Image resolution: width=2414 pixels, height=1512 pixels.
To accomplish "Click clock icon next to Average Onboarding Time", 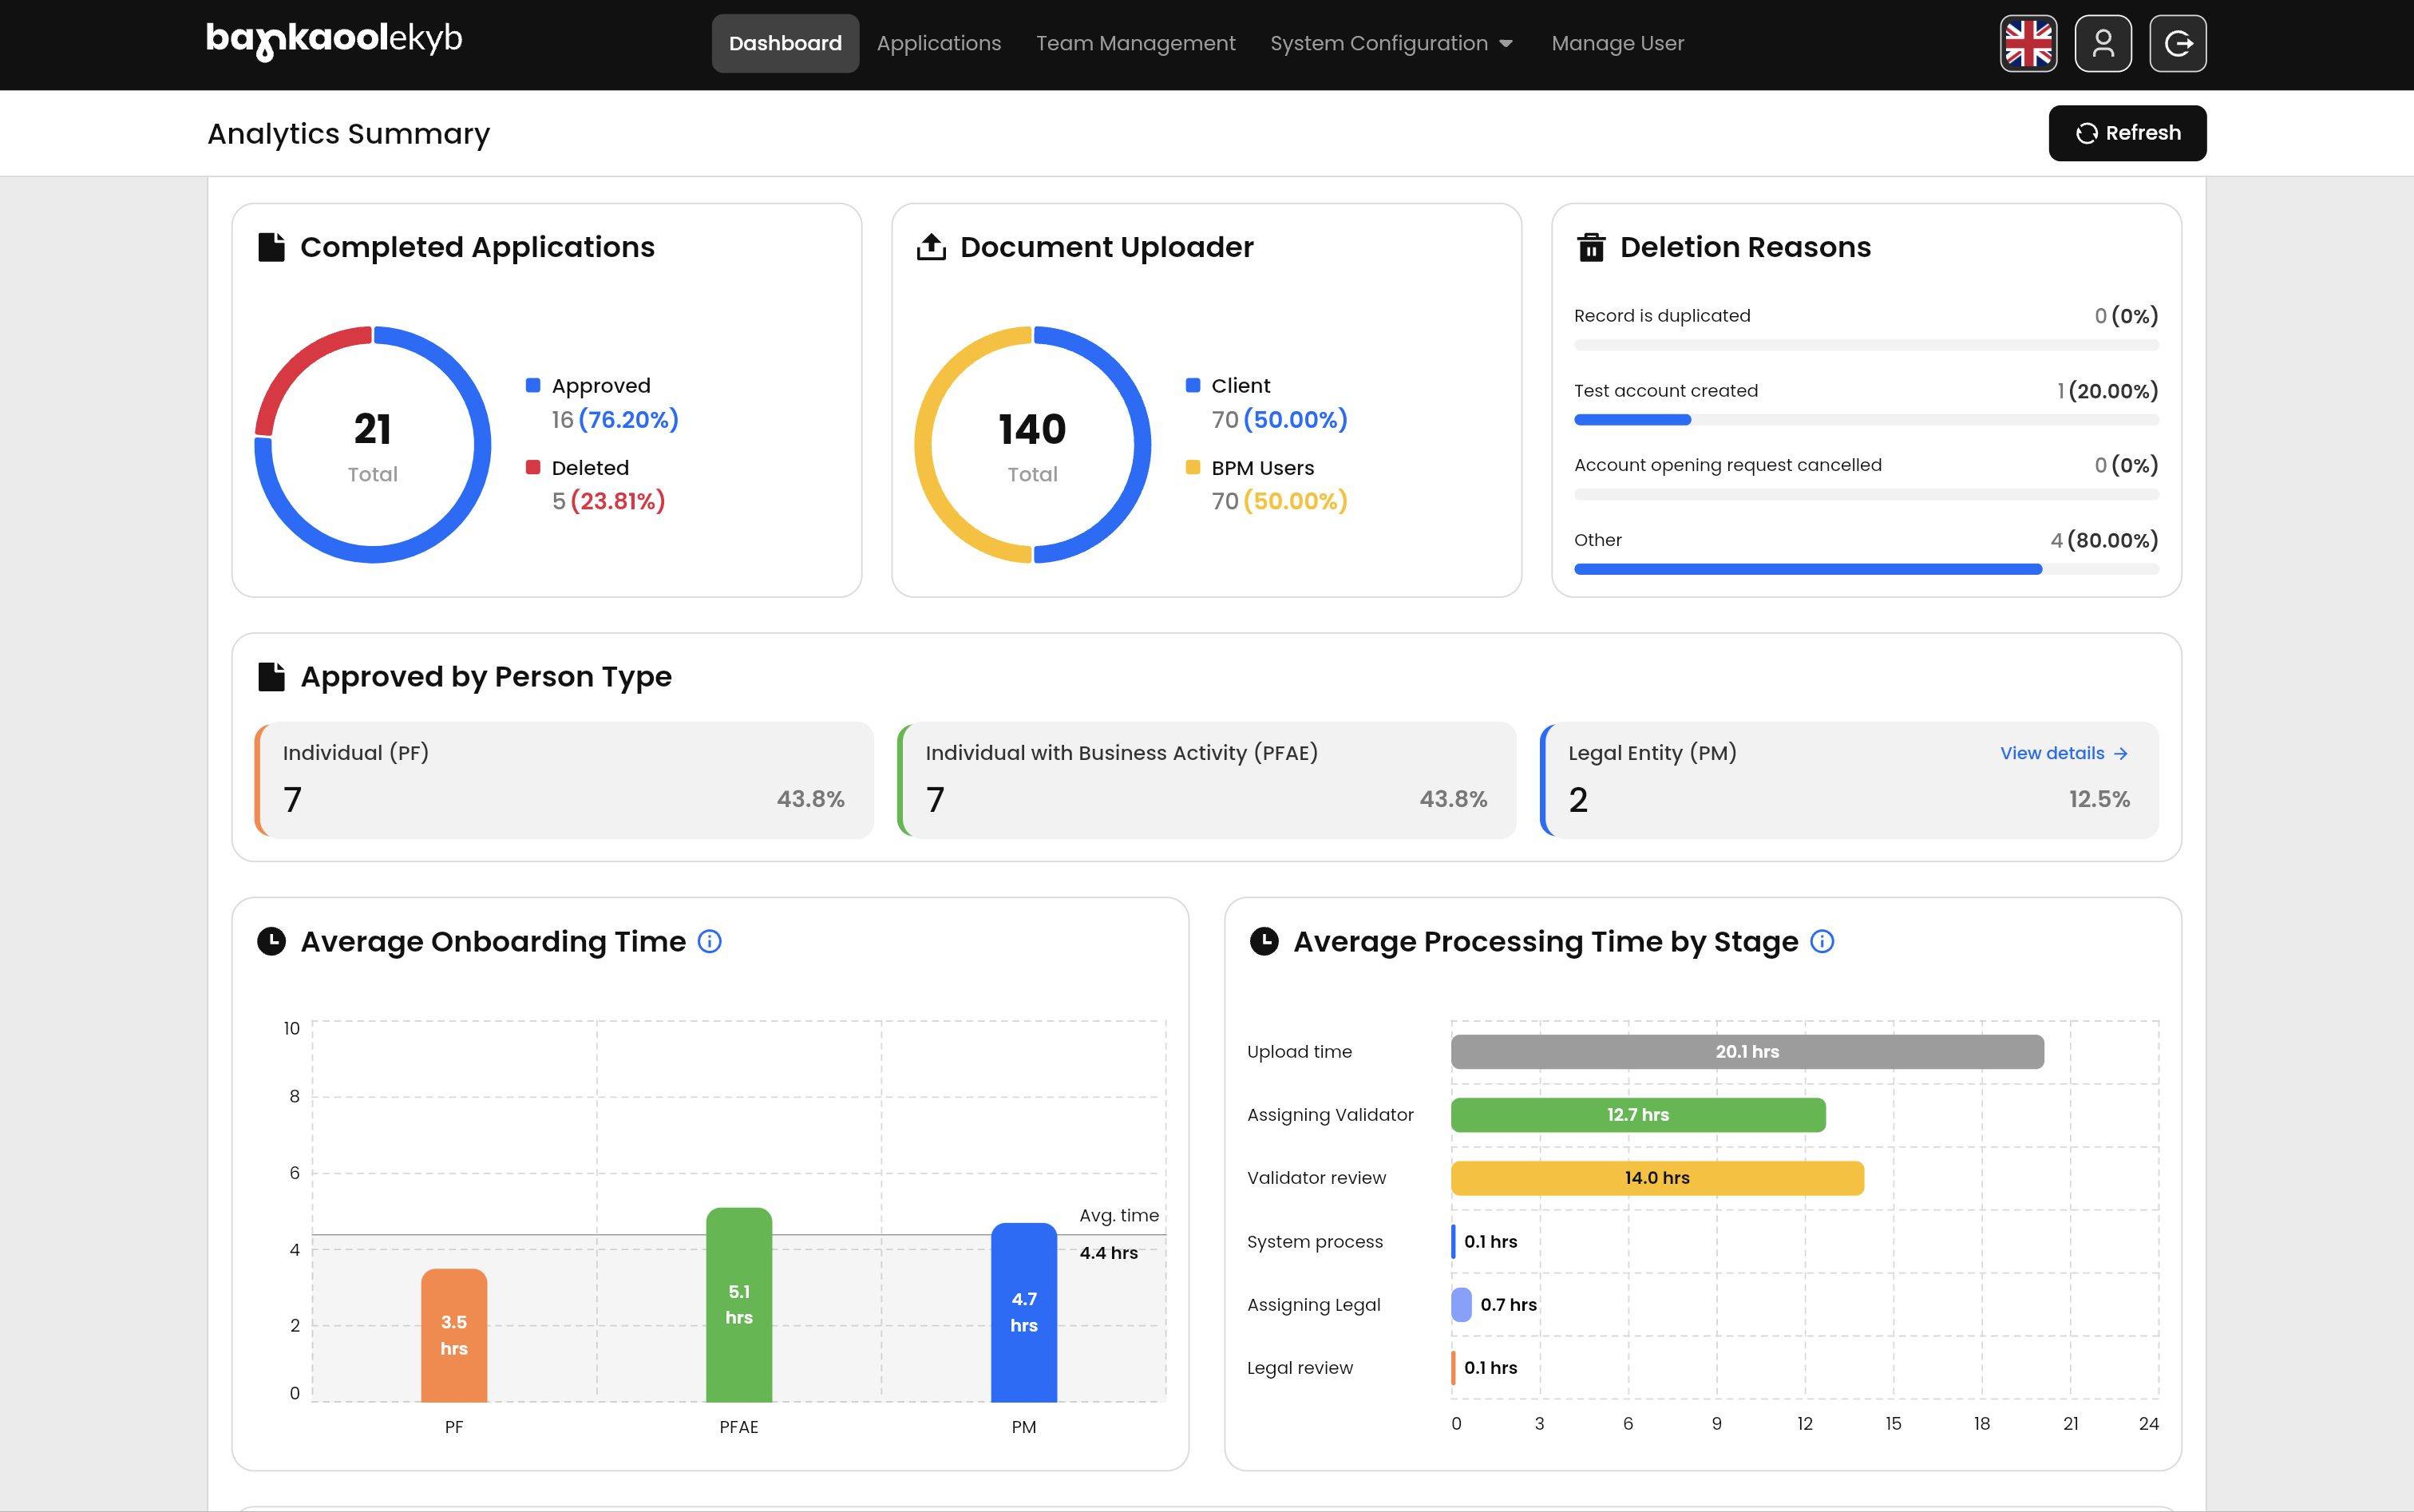I will 271,942.
